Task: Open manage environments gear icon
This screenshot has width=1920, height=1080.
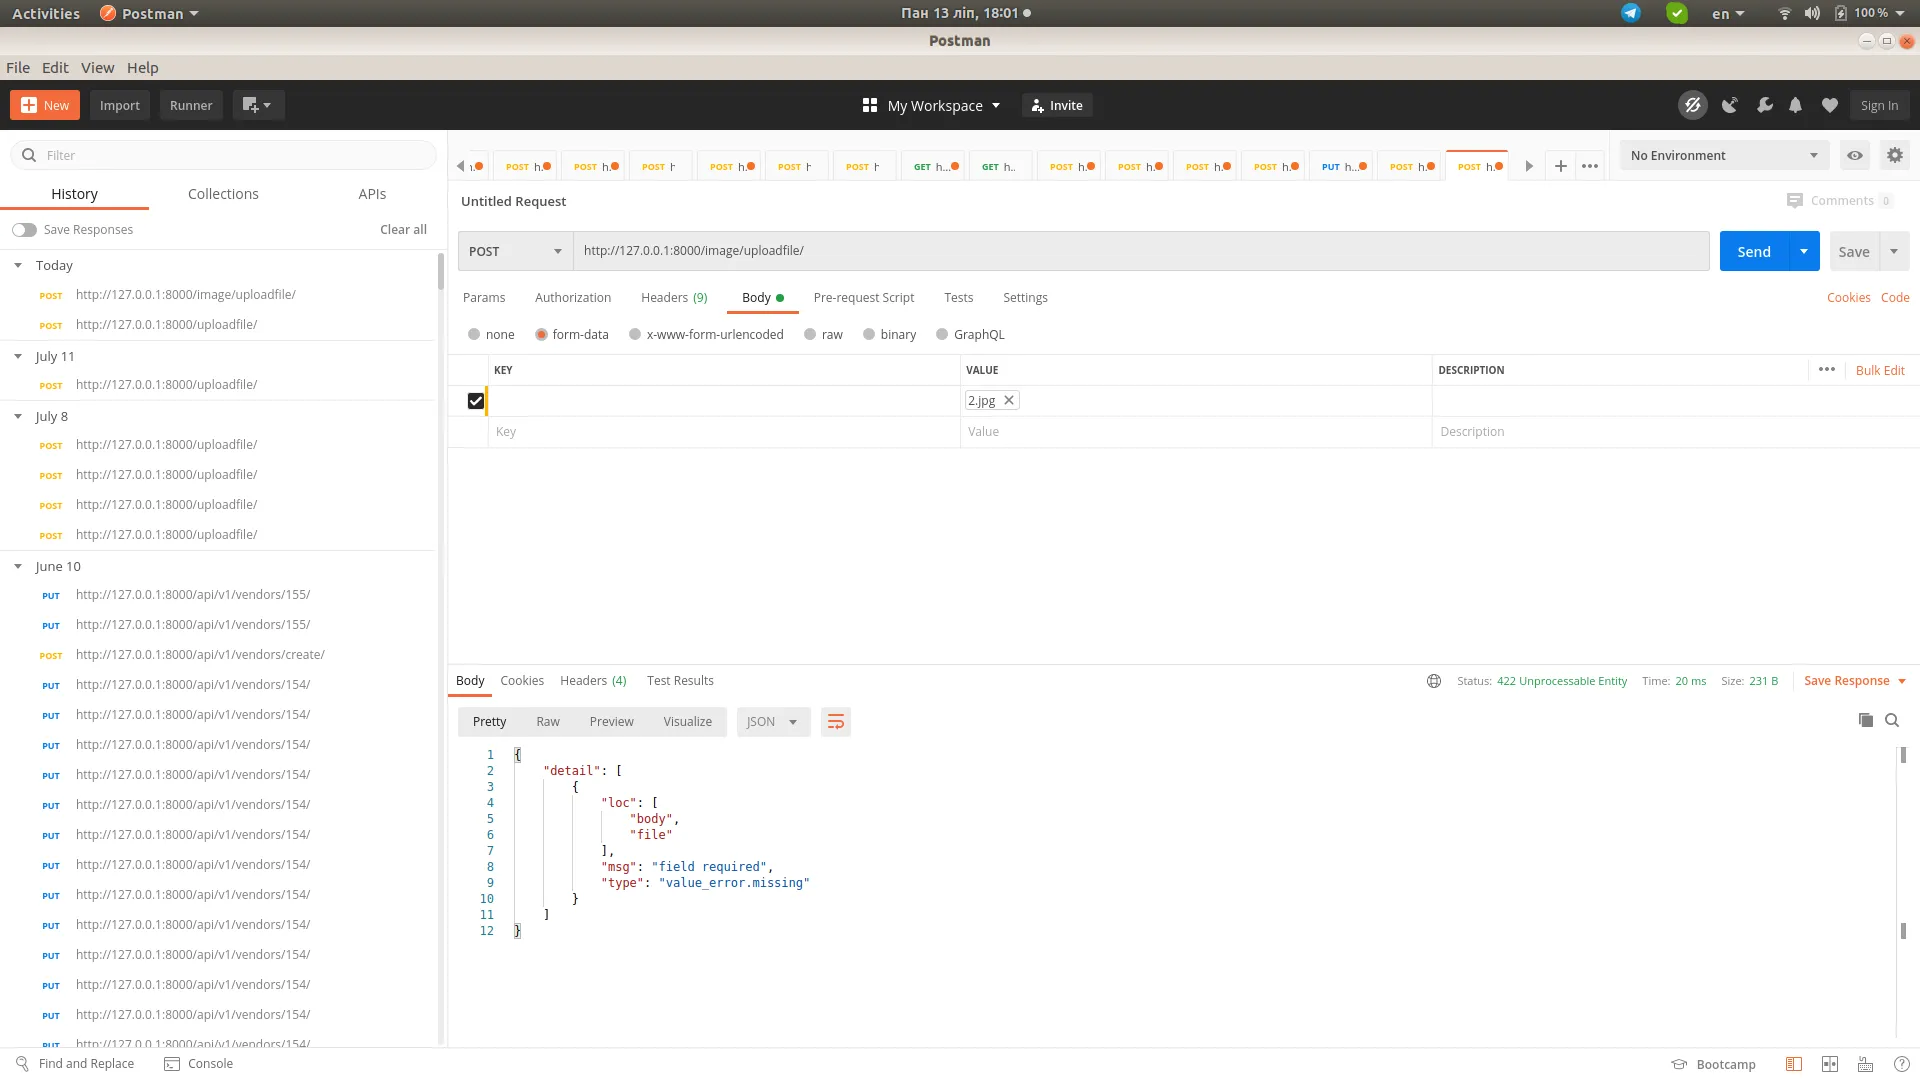Action: tap(1894, 155)
